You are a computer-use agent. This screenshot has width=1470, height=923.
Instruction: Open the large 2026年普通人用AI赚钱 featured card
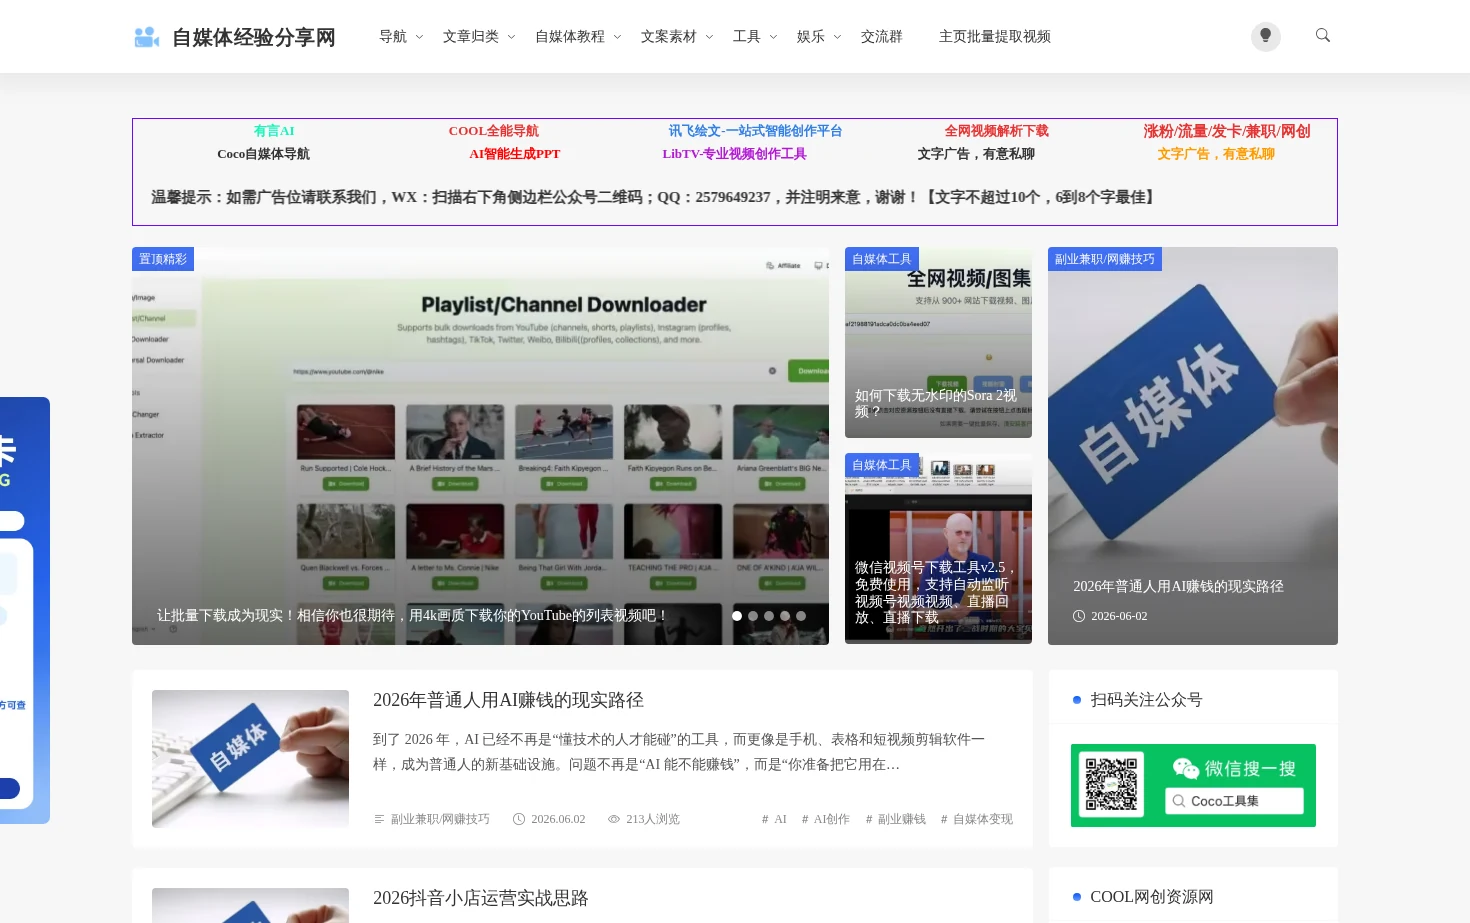tap(1193, 446)
